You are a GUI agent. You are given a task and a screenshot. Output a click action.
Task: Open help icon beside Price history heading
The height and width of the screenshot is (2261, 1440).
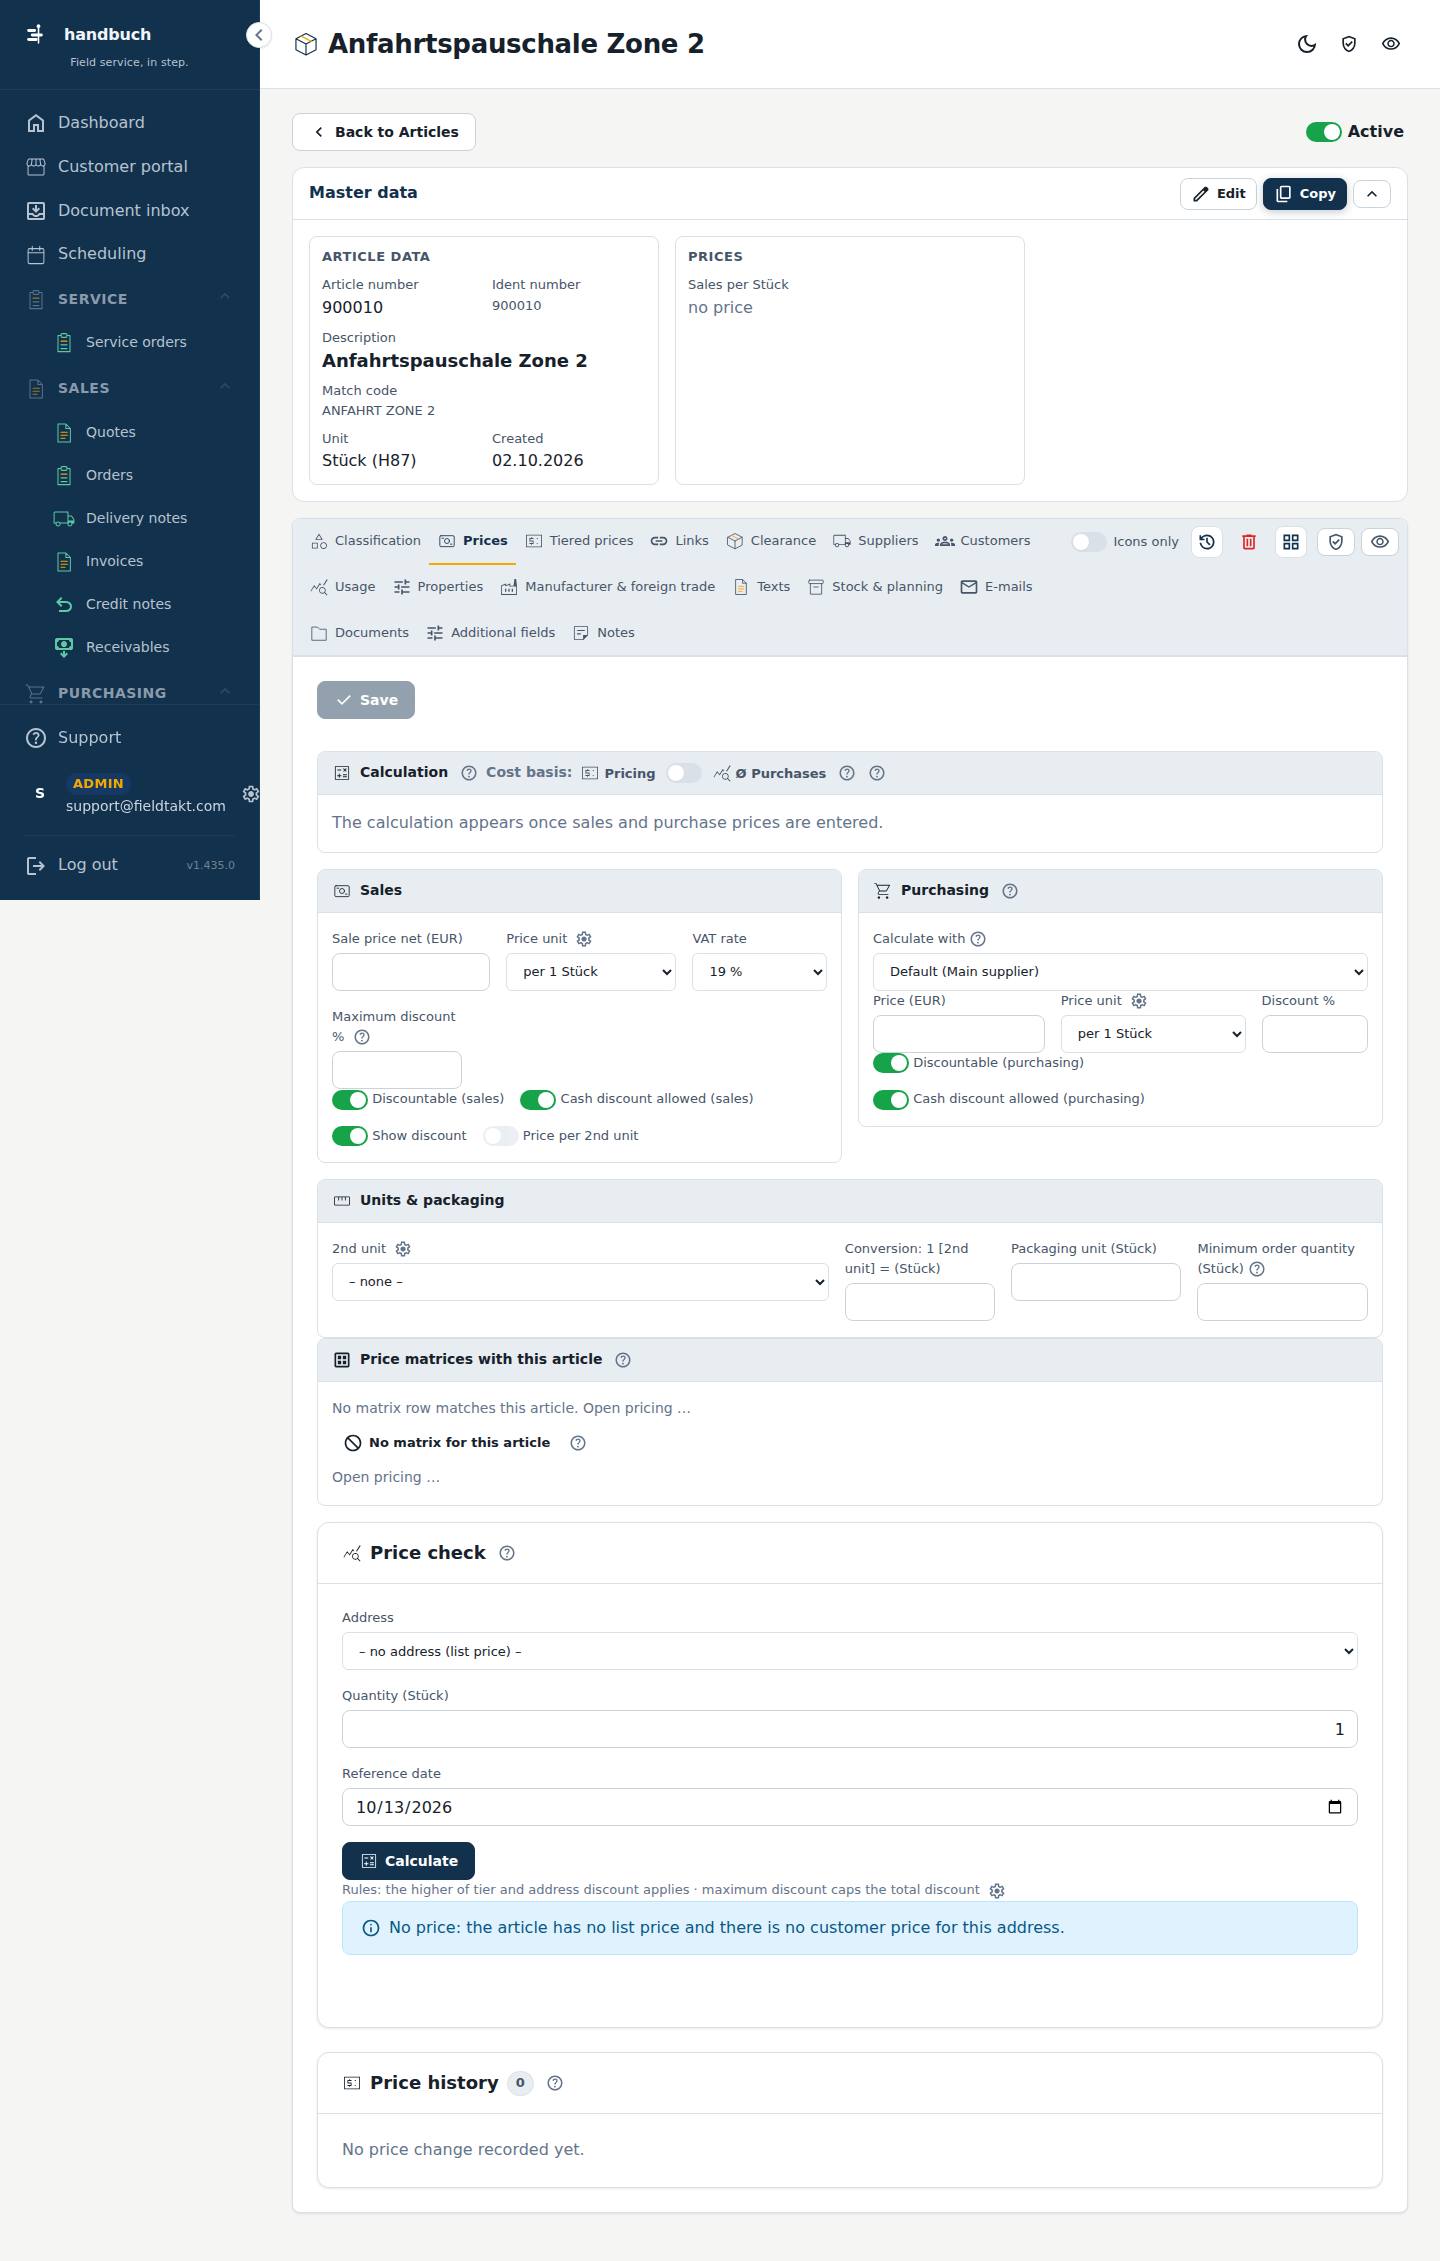(555, 2083)
